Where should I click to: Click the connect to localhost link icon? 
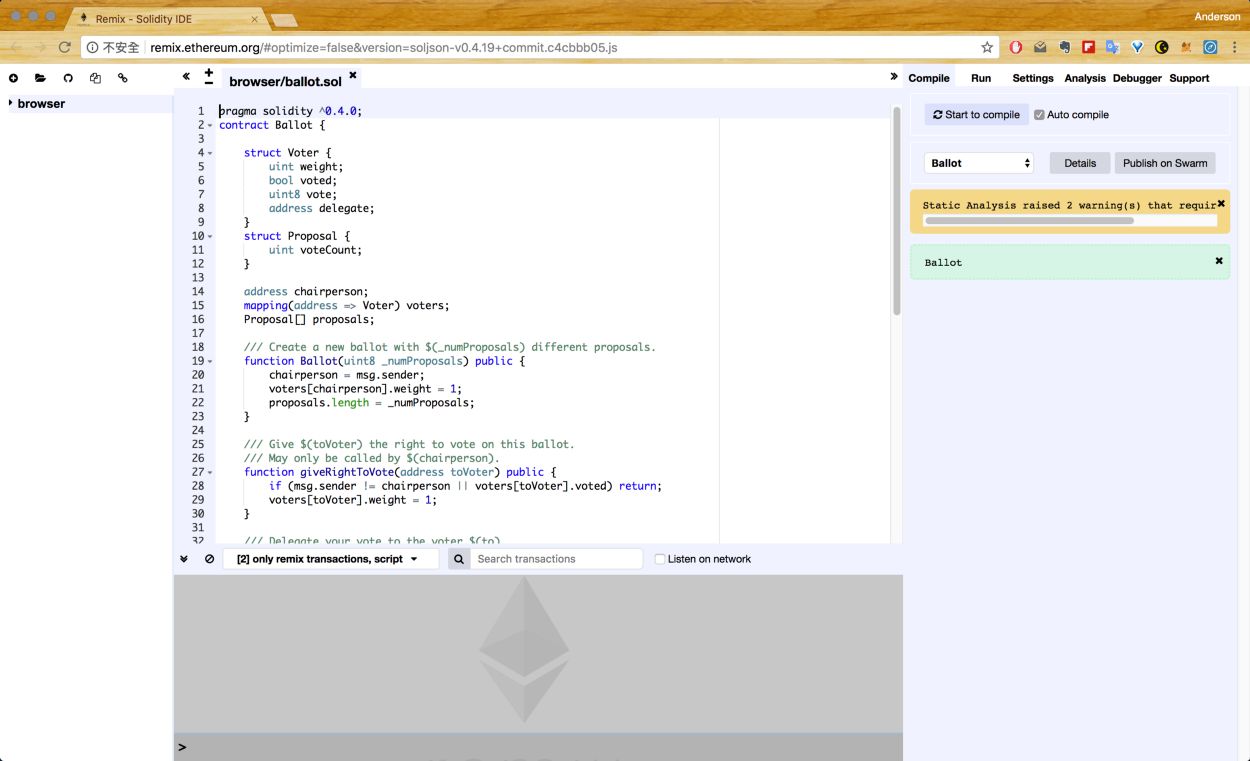(x=123, y=78)
